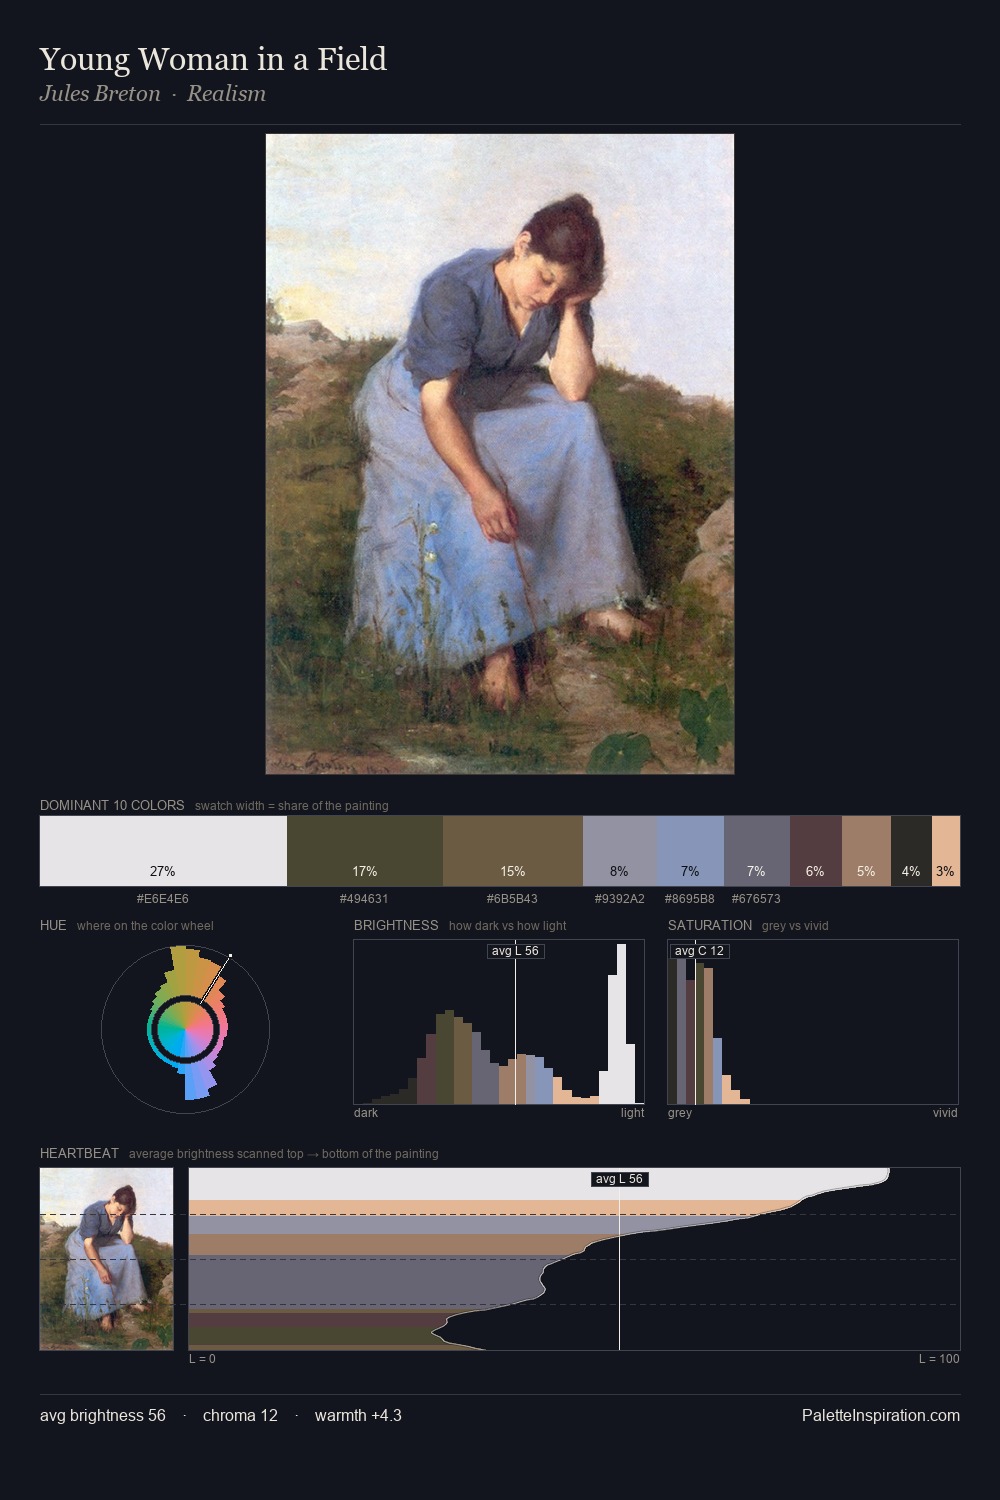The width and height of the screenshot is (1000, 1500).
Task: Click hex code #676573 label
Action: 757,899
